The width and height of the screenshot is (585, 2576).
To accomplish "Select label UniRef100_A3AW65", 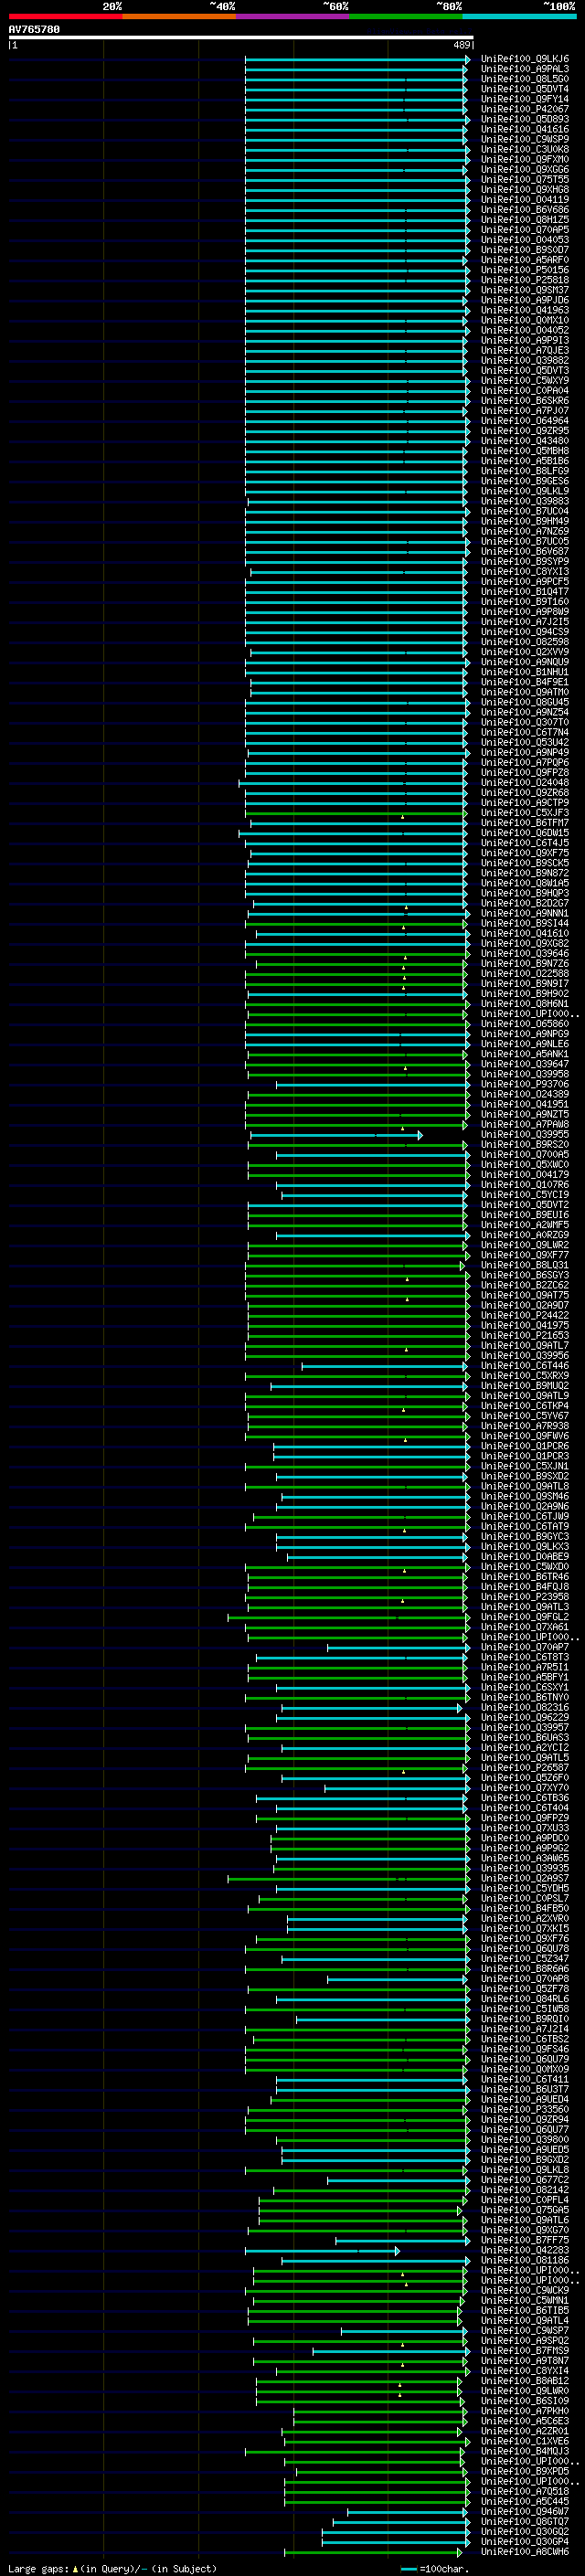I will pyautogui.click(x=525, y=1858).
